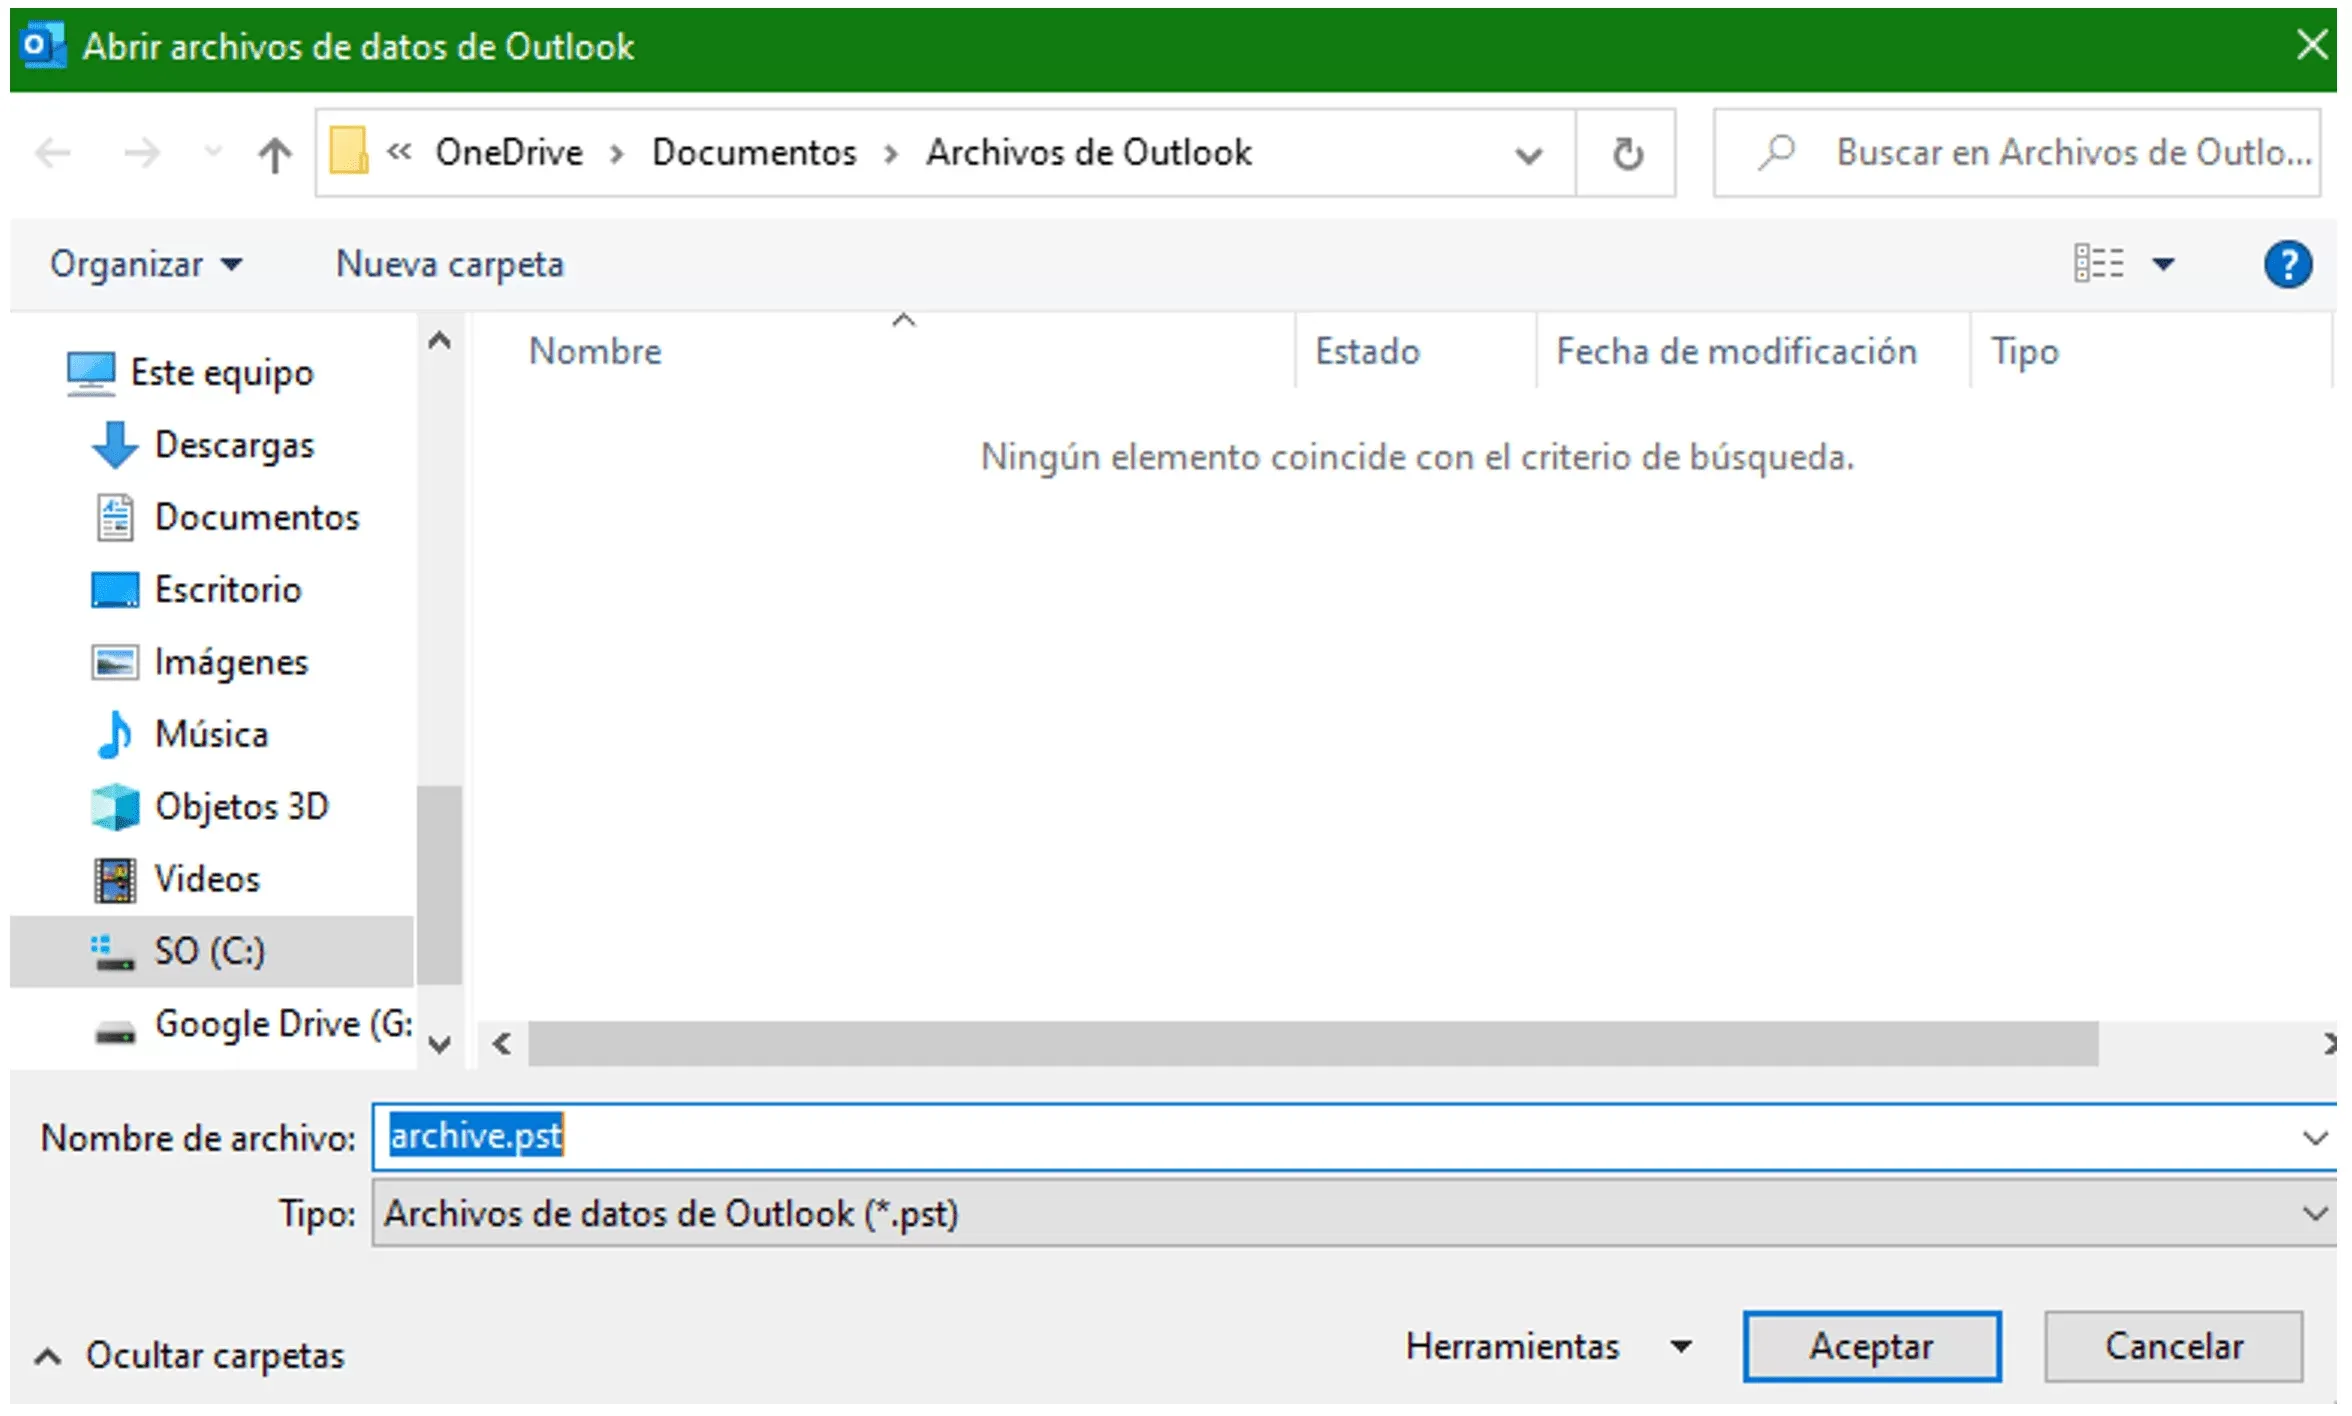Click the Escritorio desktop icon
This screenshot has width=2352, height=1416.
click(115, 590)
